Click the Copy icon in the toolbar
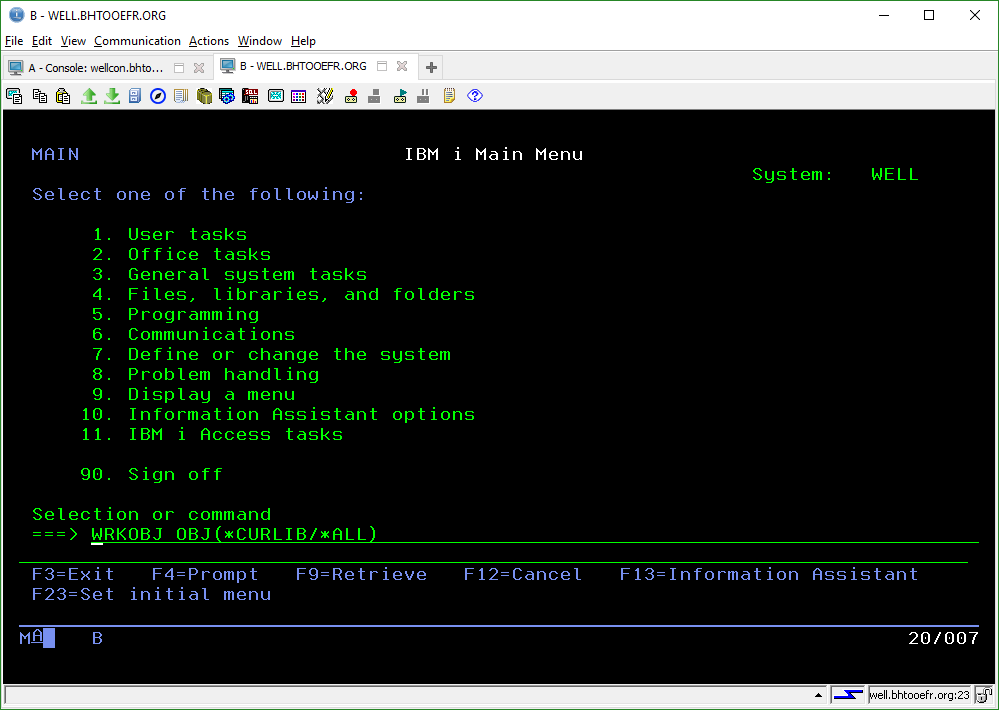 pos(39,96)
